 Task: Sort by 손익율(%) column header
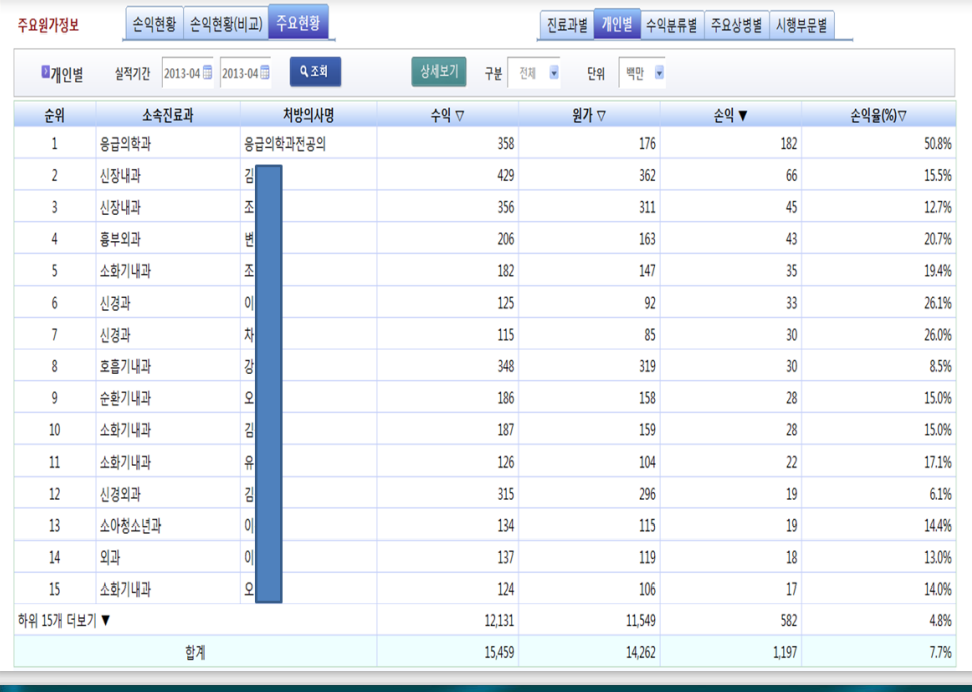click(x=878, y=115)
